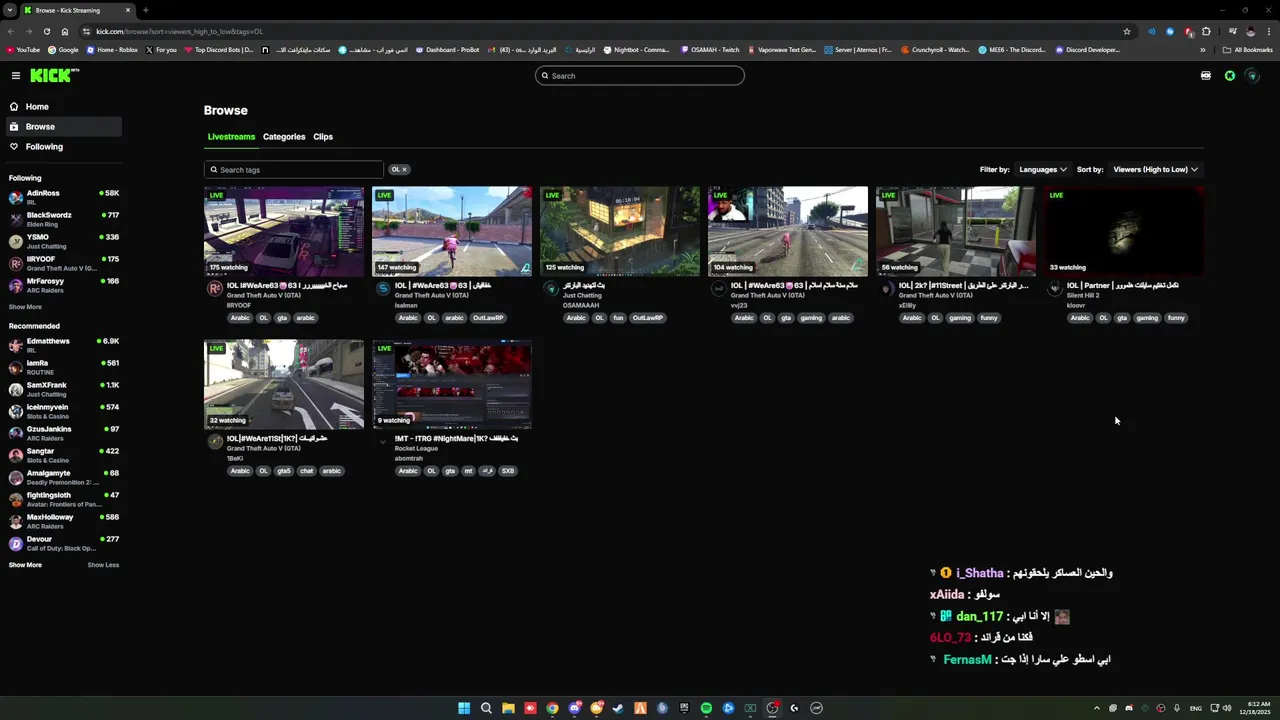Open the Kick shop icon in header
Screen dimensions: 1280x720
1206,76
